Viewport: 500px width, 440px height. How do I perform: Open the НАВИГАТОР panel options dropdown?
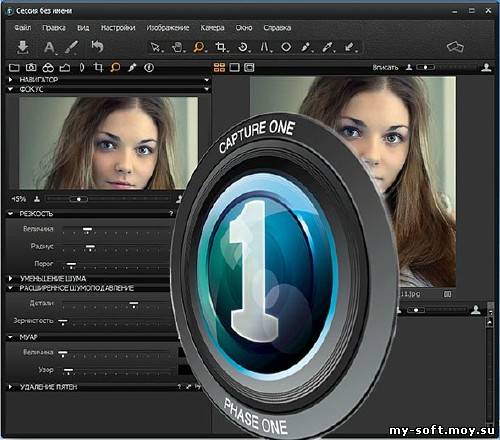pos(206,80)
